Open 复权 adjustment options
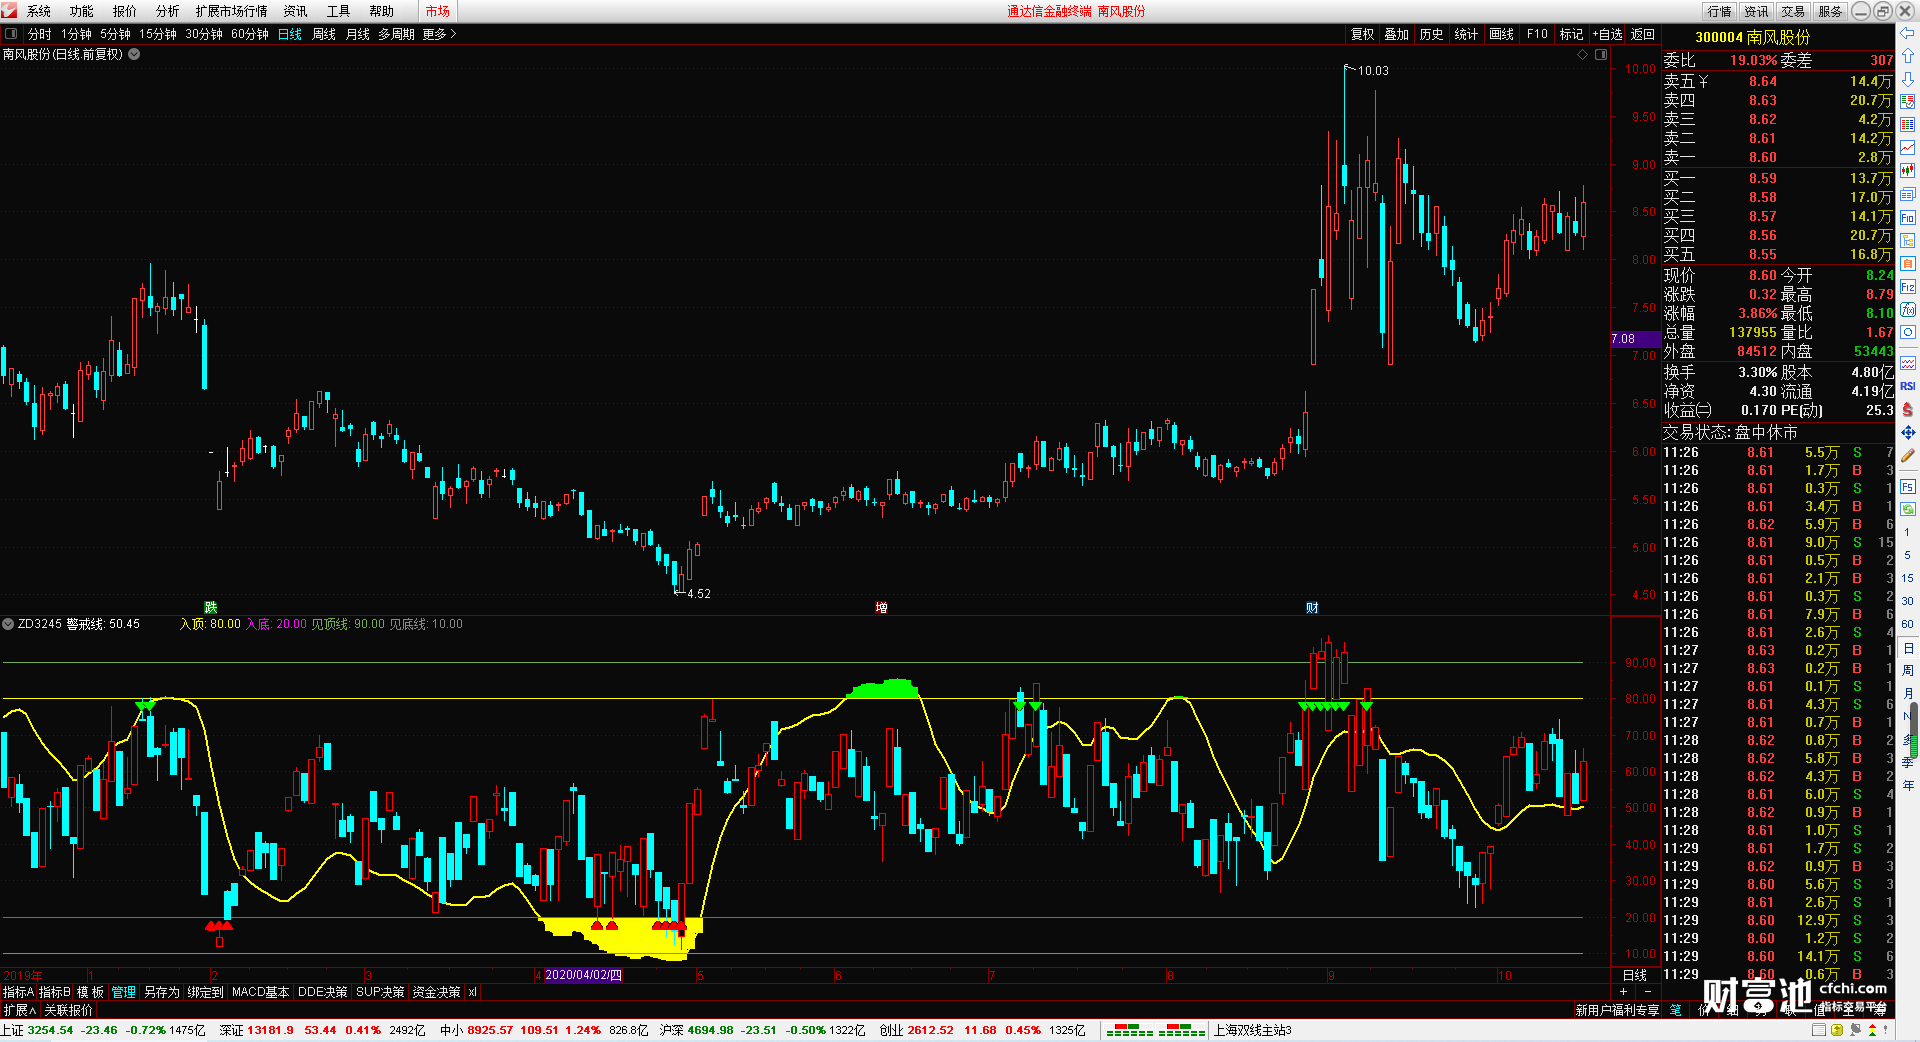The image size is (1920, 1042). pyautogui.click(x=1363, y=34)
